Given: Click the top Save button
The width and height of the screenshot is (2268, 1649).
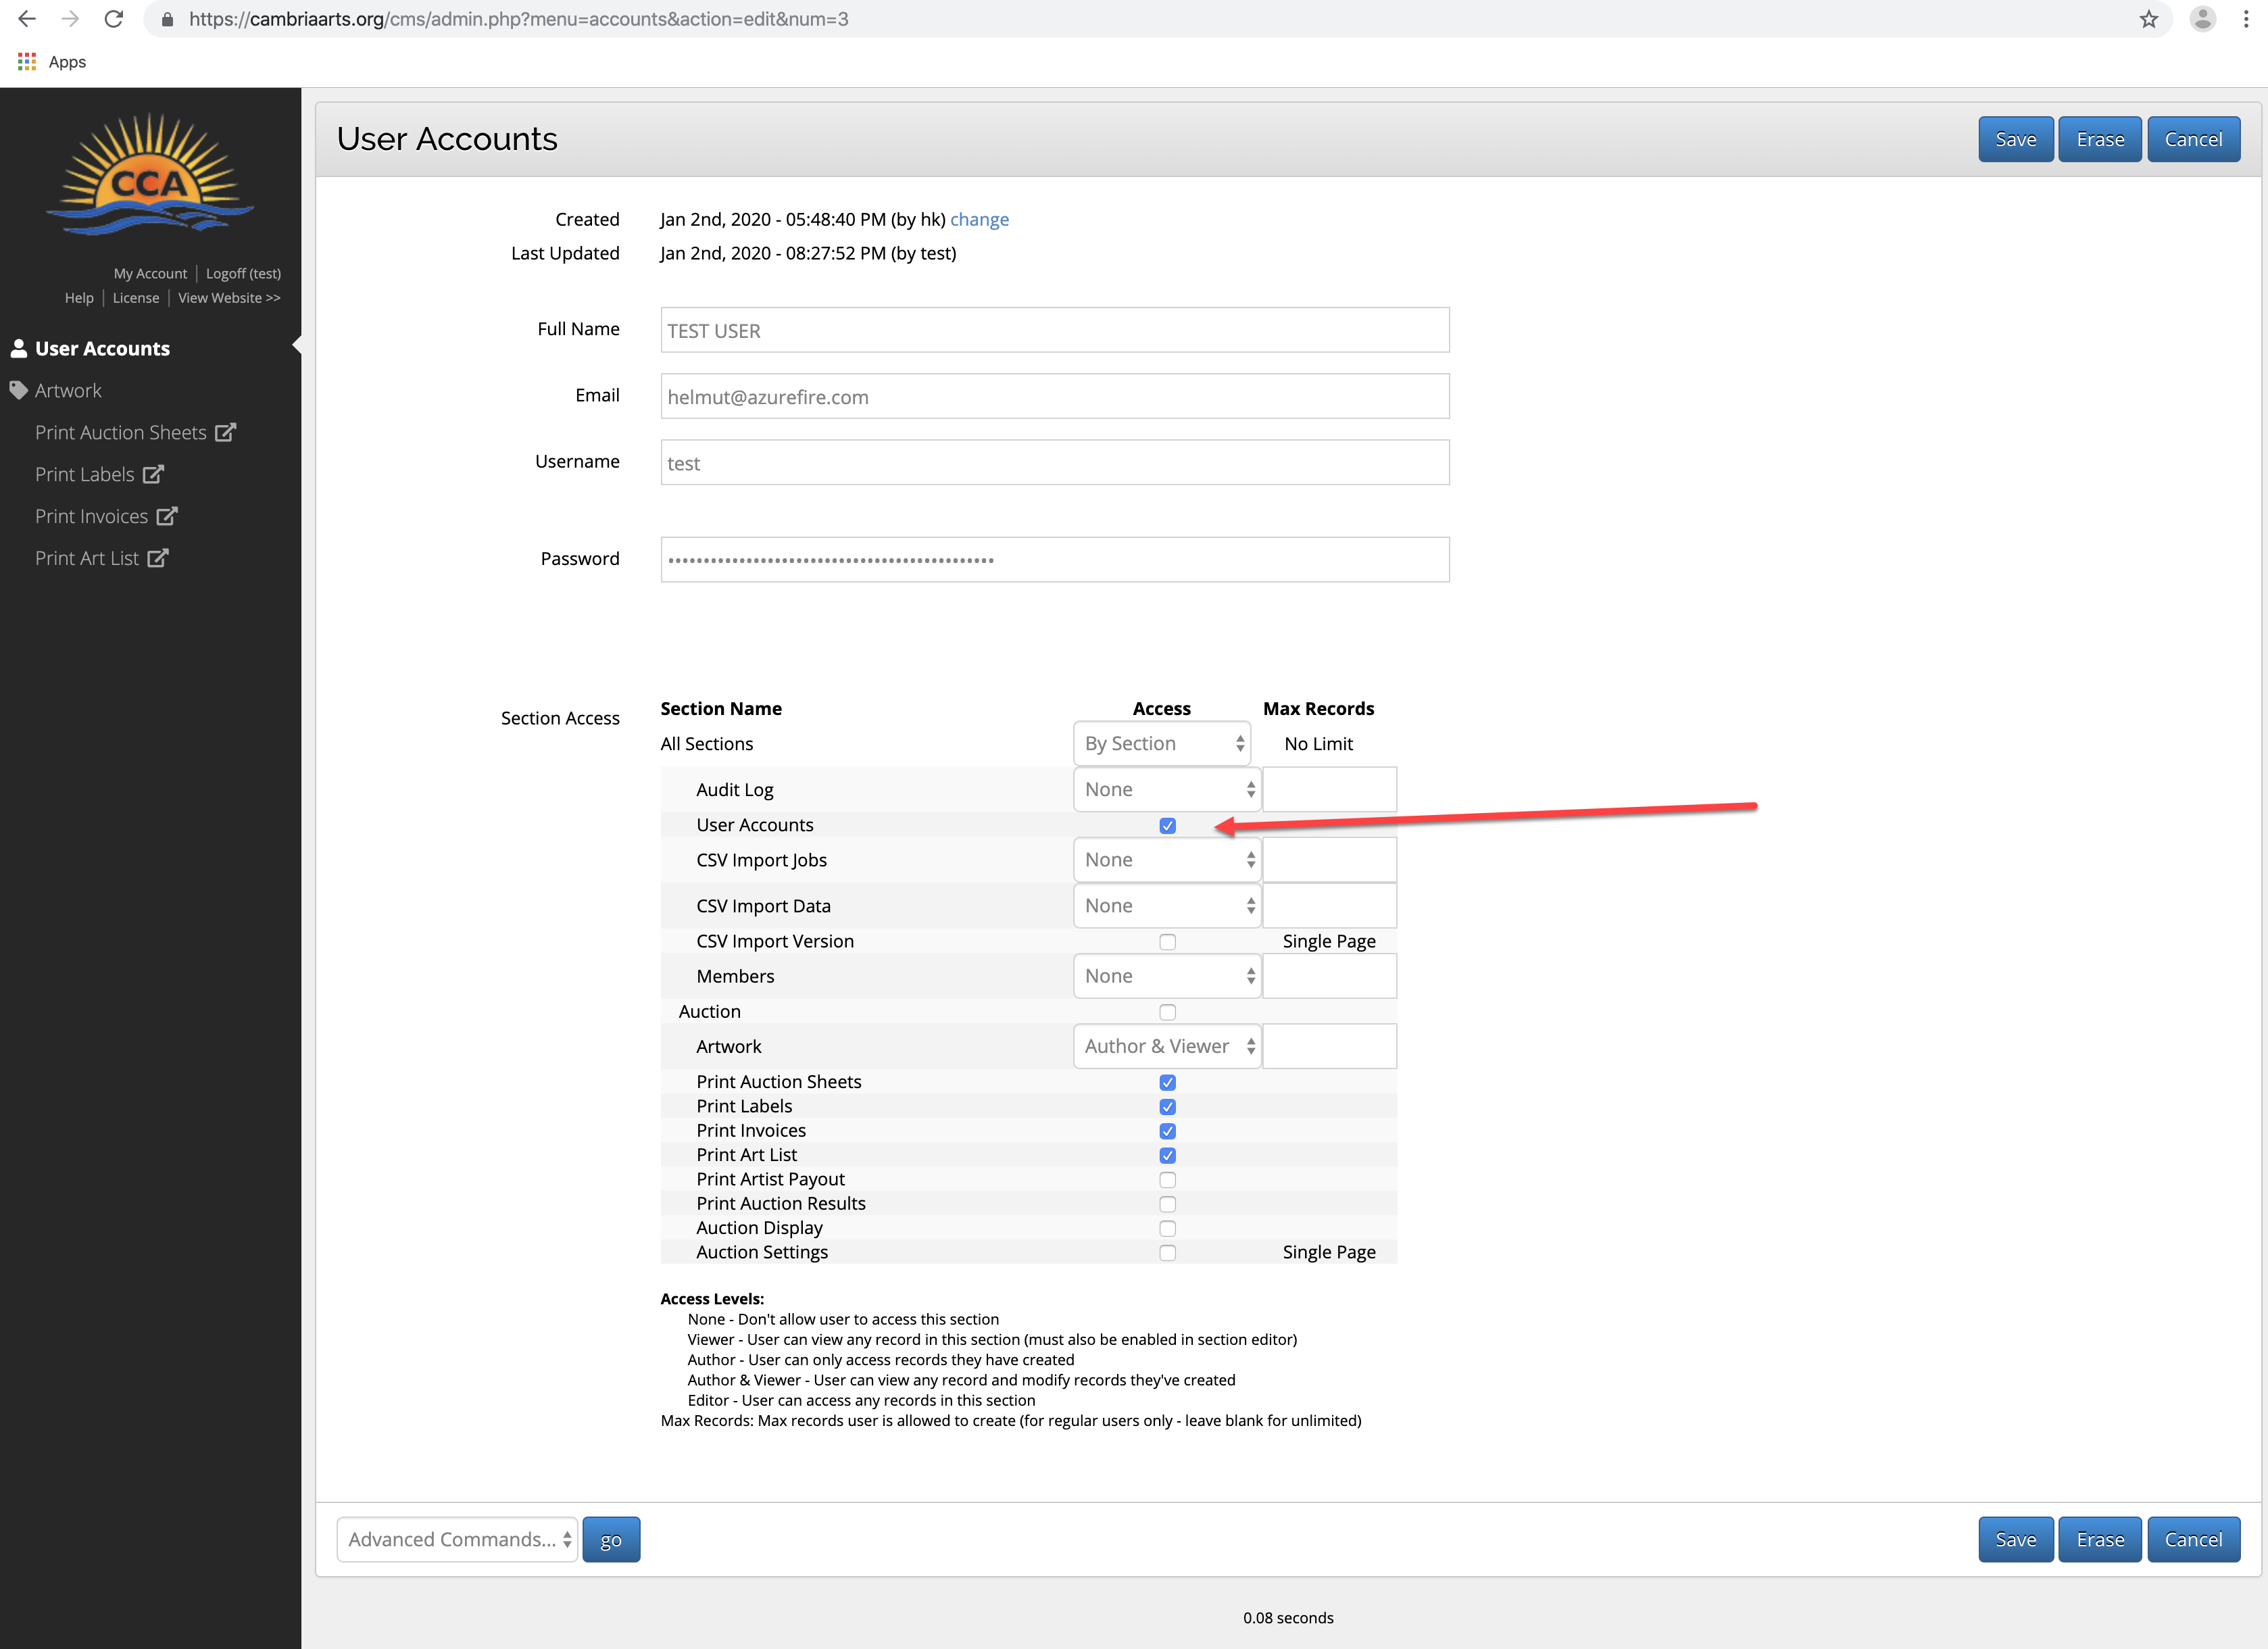Looking at the screenshot, I should 2015,139.
